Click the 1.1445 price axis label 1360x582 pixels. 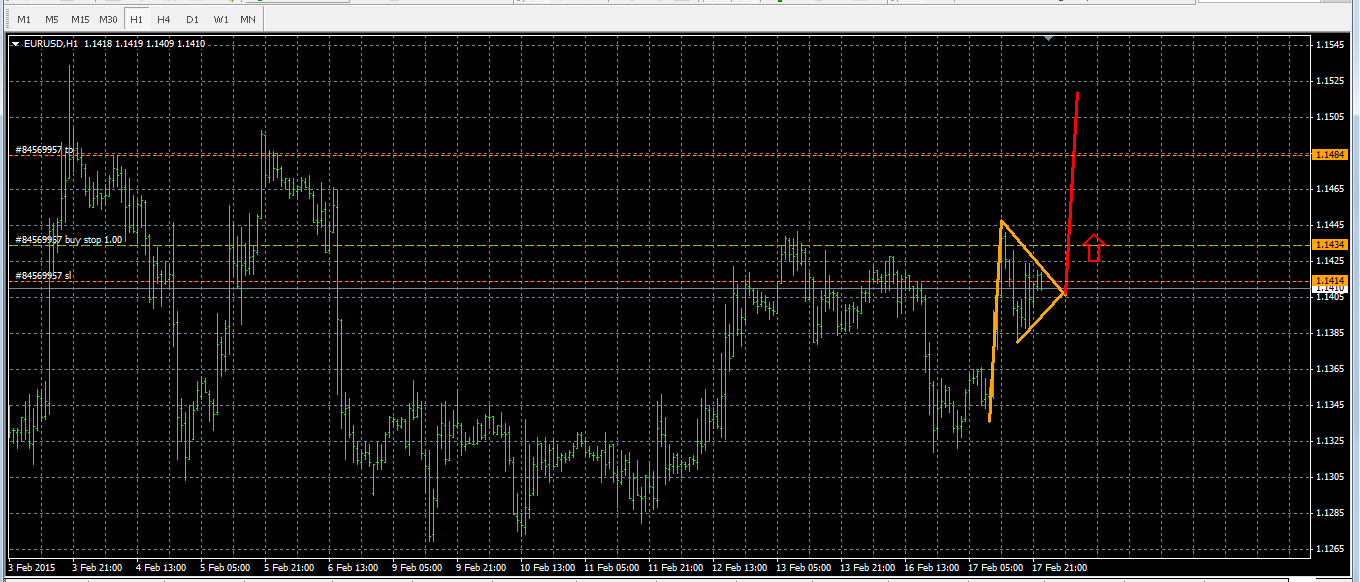[x=1330, y=225]
